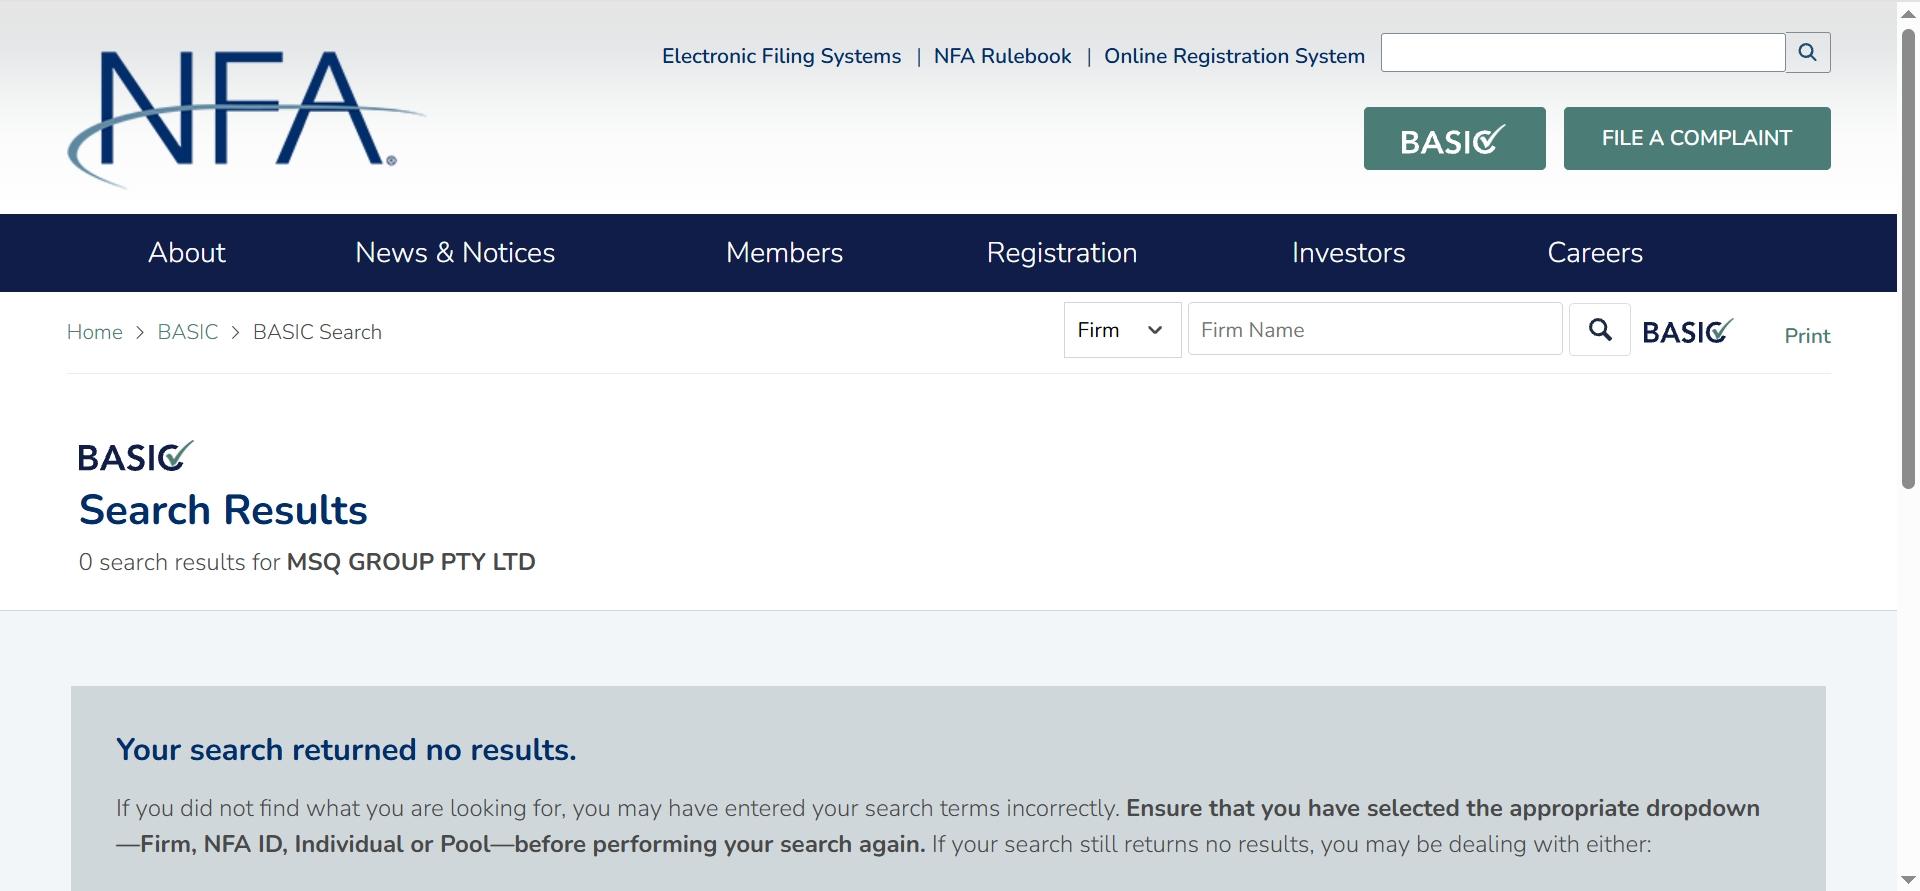Click the top site search text box
Viewport: 1920px width, 891px height.
[x=1583, y=53]
